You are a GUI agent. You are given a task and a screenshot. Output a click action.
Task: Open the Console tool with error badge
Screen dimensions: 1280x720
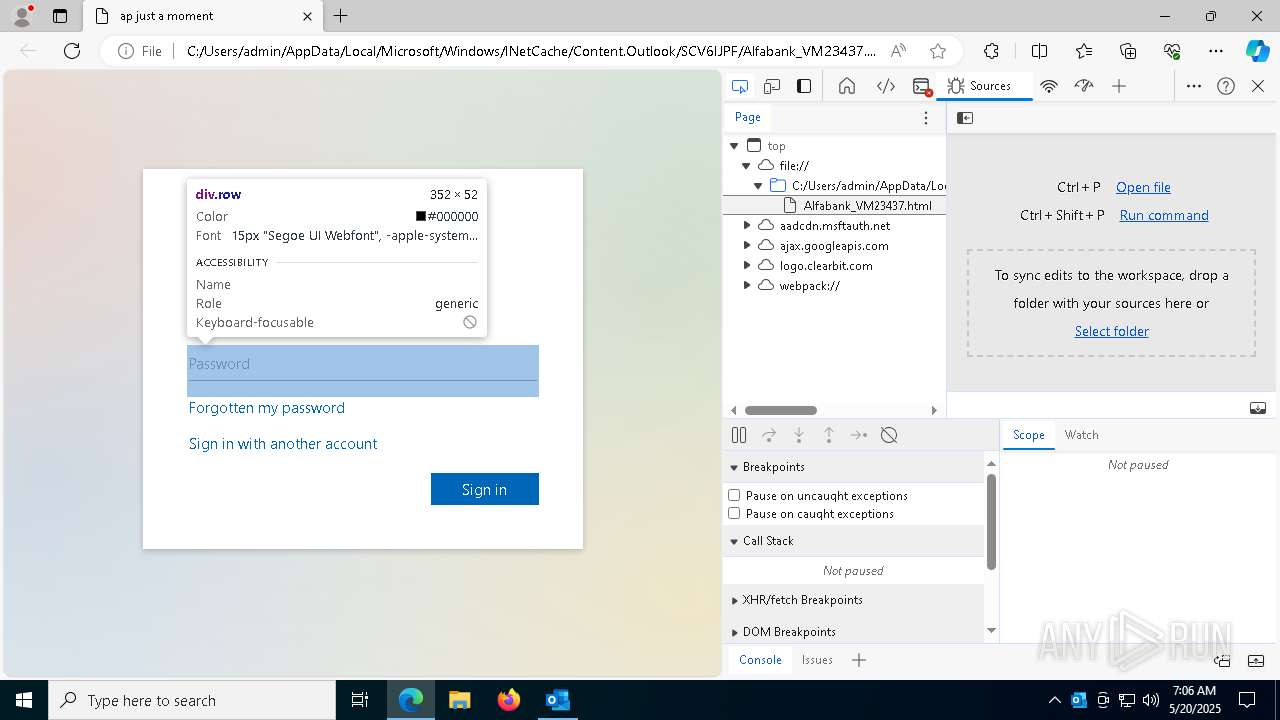coord(923,86)
